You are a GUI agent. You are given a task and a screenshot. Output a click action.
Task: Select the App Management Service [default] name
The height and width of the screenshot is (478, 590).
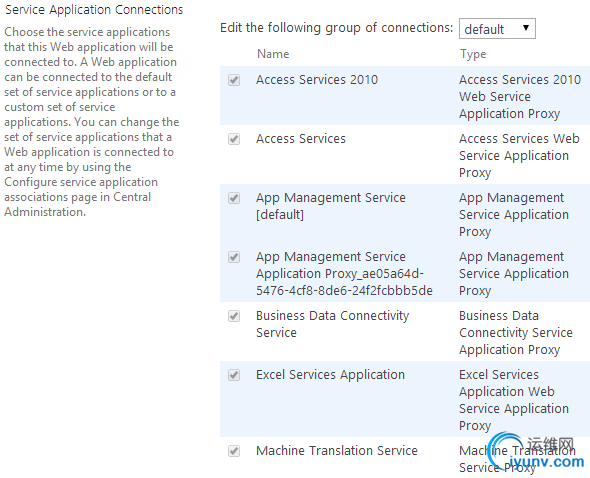point(331,206)
